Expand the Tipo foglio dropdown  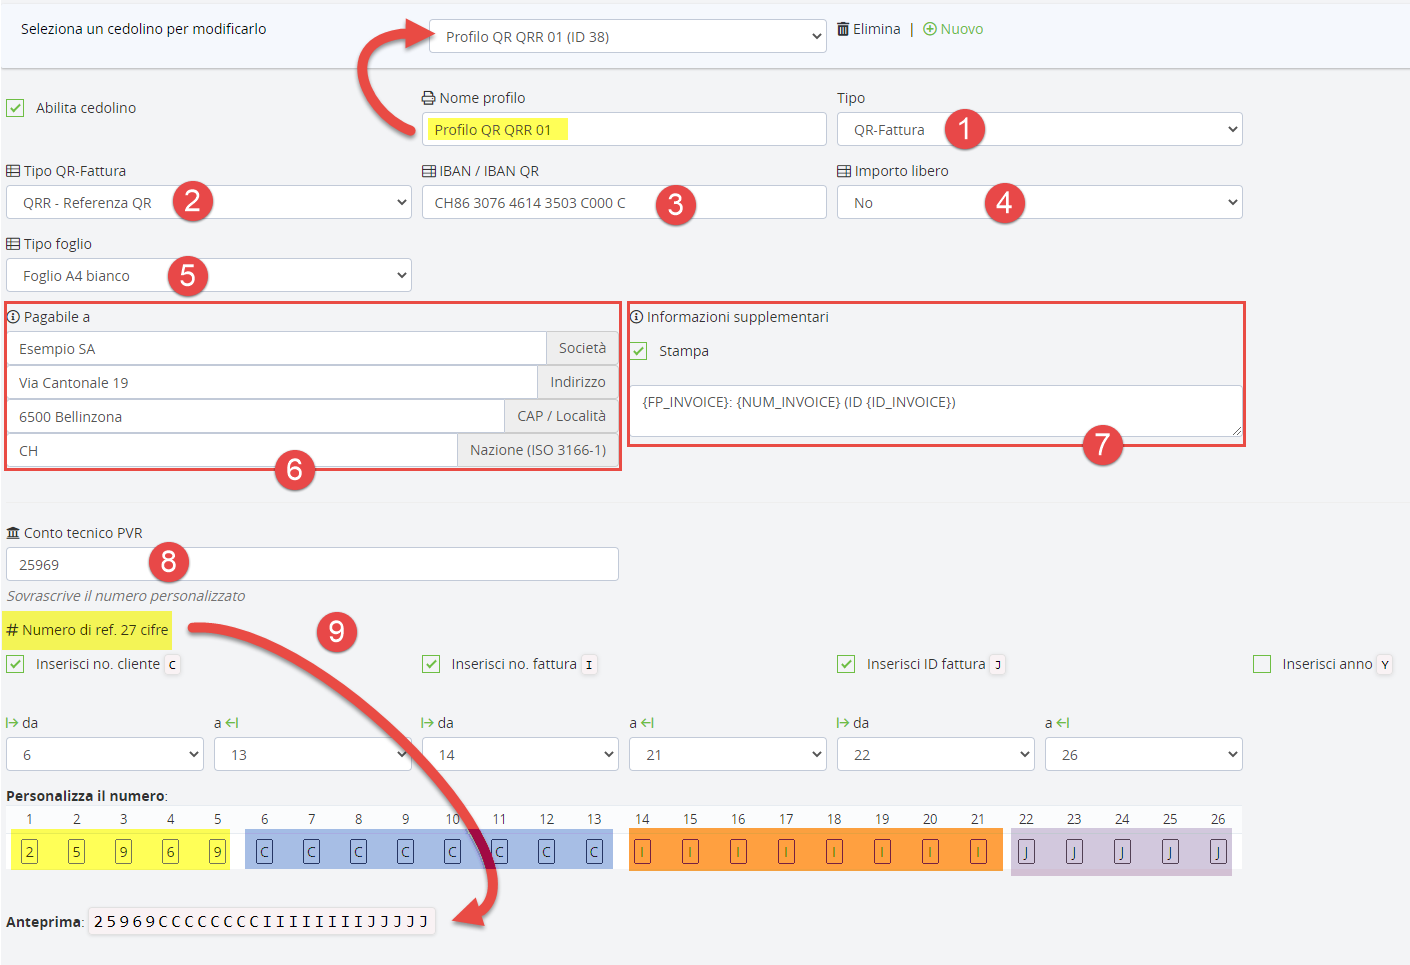pyautogui.click(x=208, y=276)
